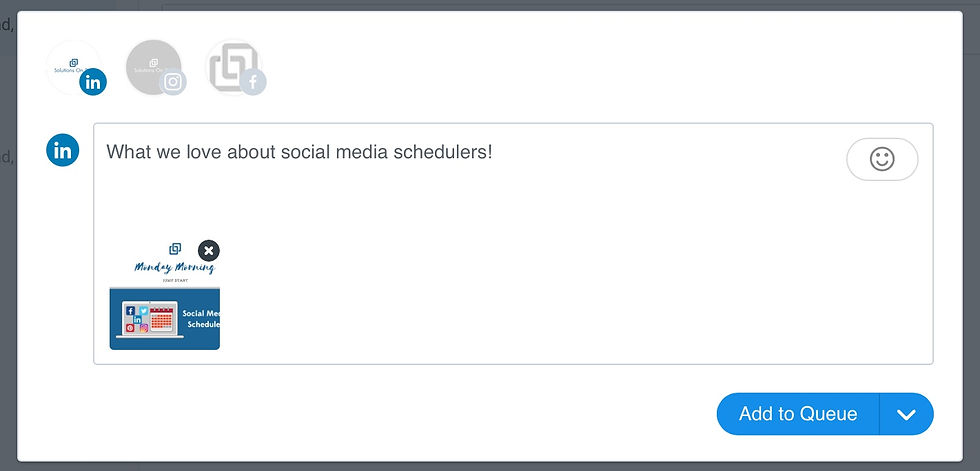
Task: Deselect the LinkedIn profile avatar
Action: tap(72, 66)
